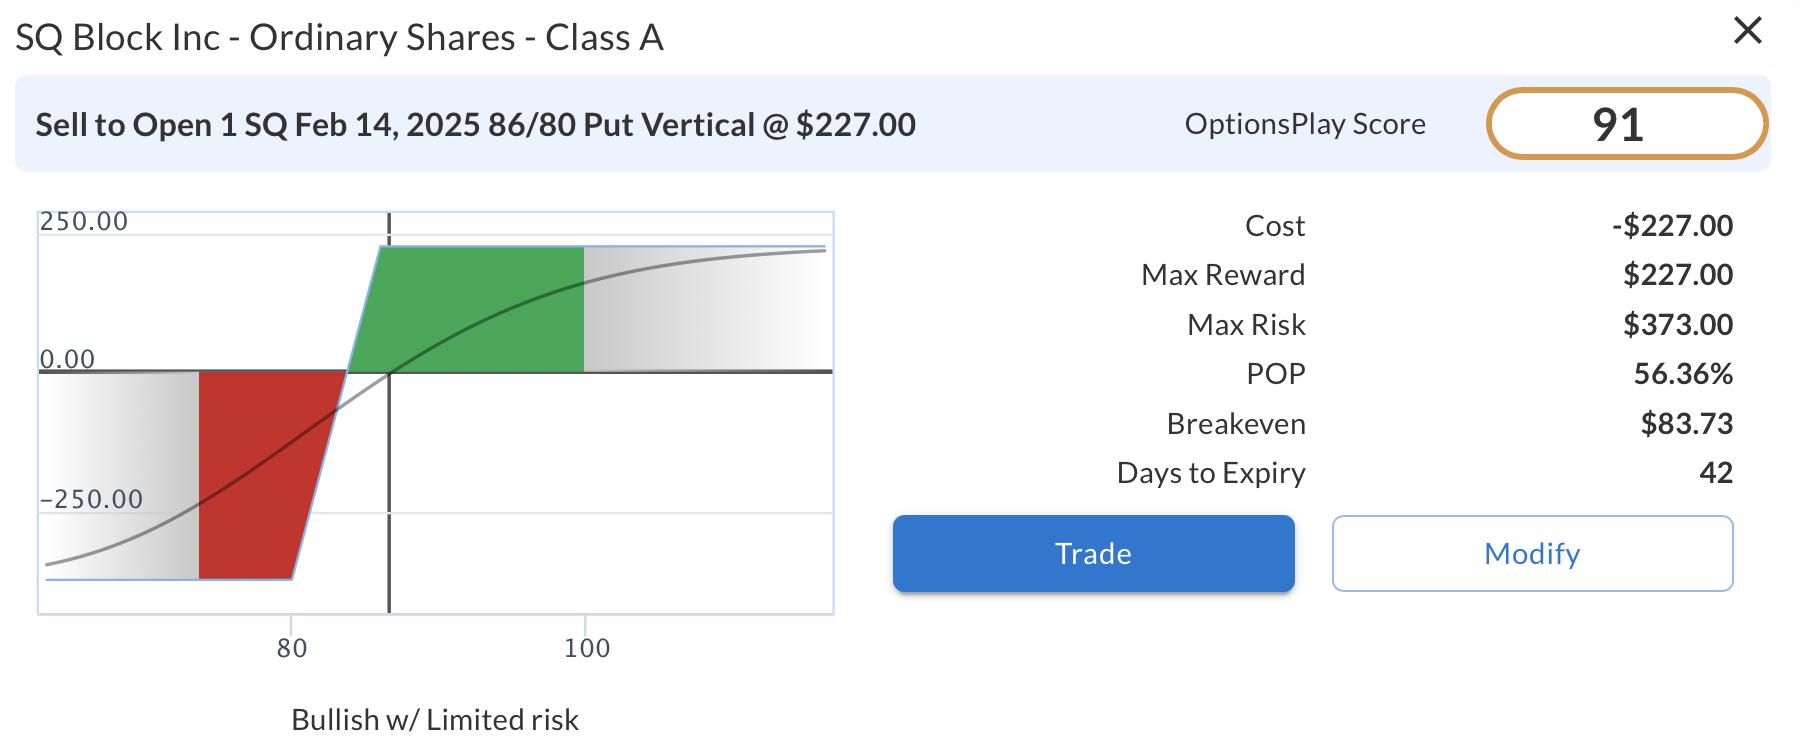Click the 100 price label on x-axis
Screen dimensions: 1802x754
pyautogui.click(x=587, y=649)
